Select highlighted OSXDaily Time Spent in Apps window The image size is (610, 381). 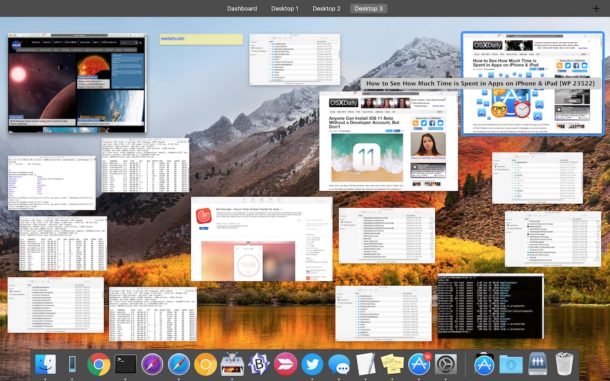[x=533, y=84]
